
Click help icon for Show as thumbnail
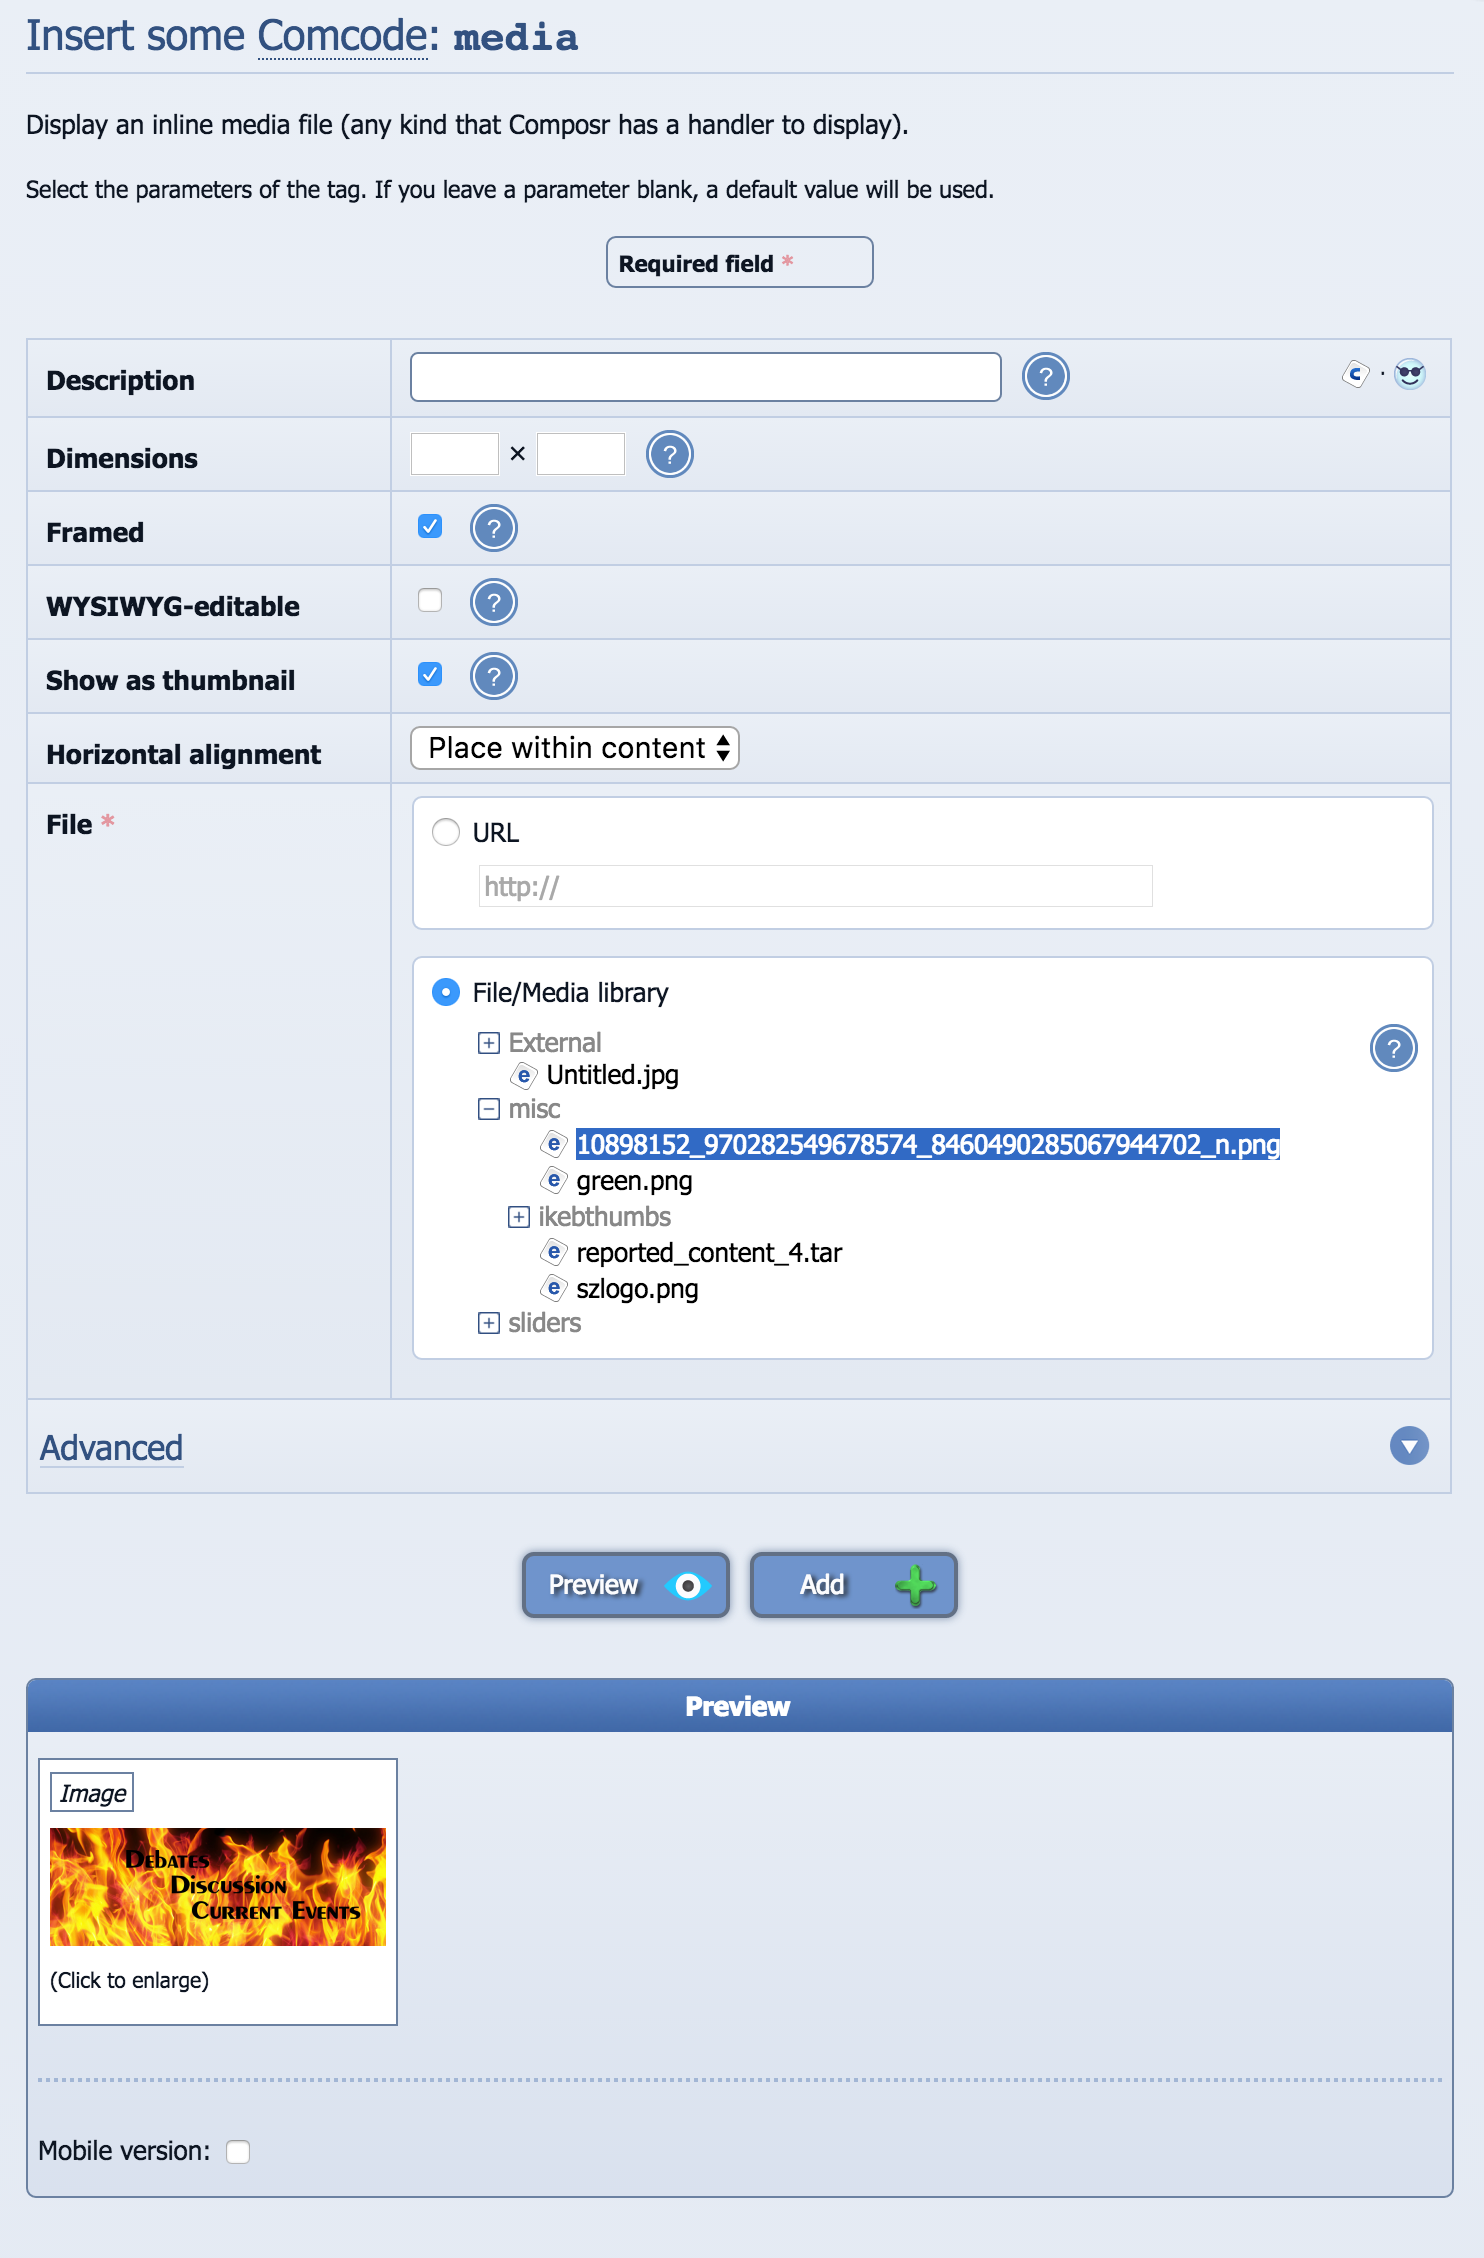coord(493,677)
